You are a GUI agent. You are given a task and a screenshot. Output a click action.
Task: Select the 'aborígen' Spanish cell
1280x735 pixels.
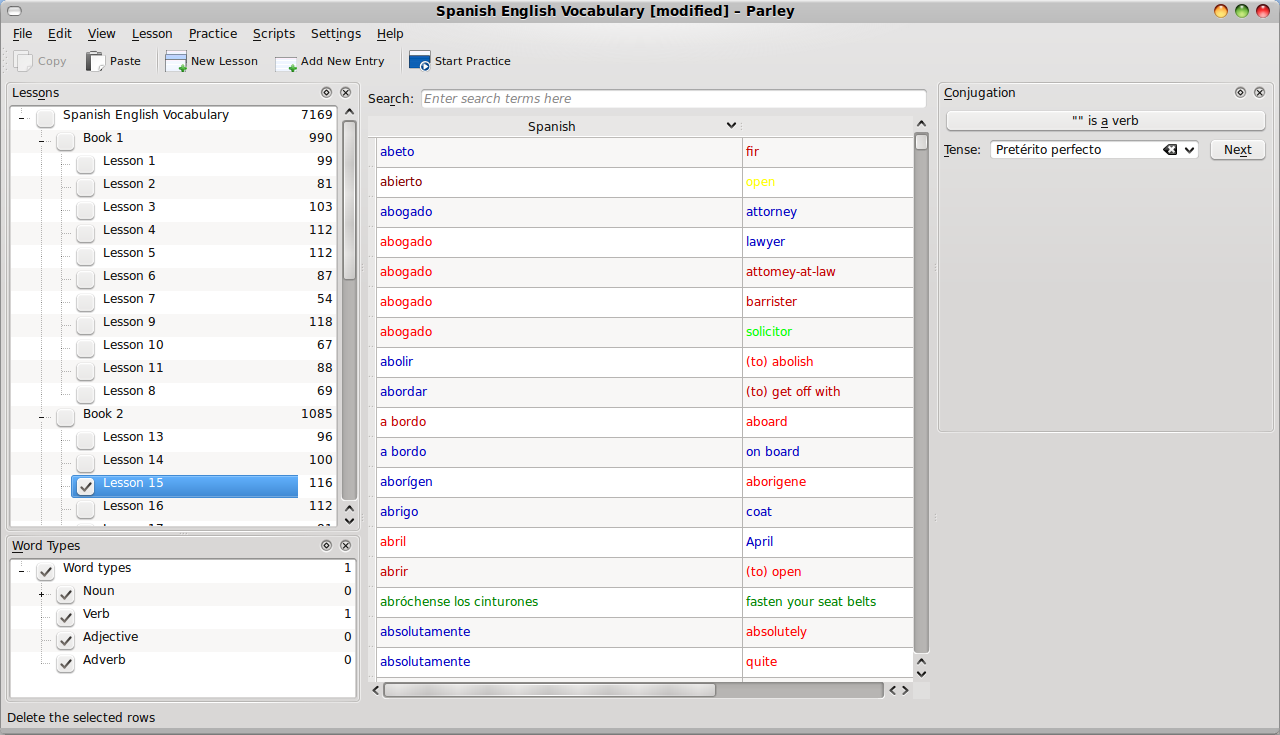[559, 482]
